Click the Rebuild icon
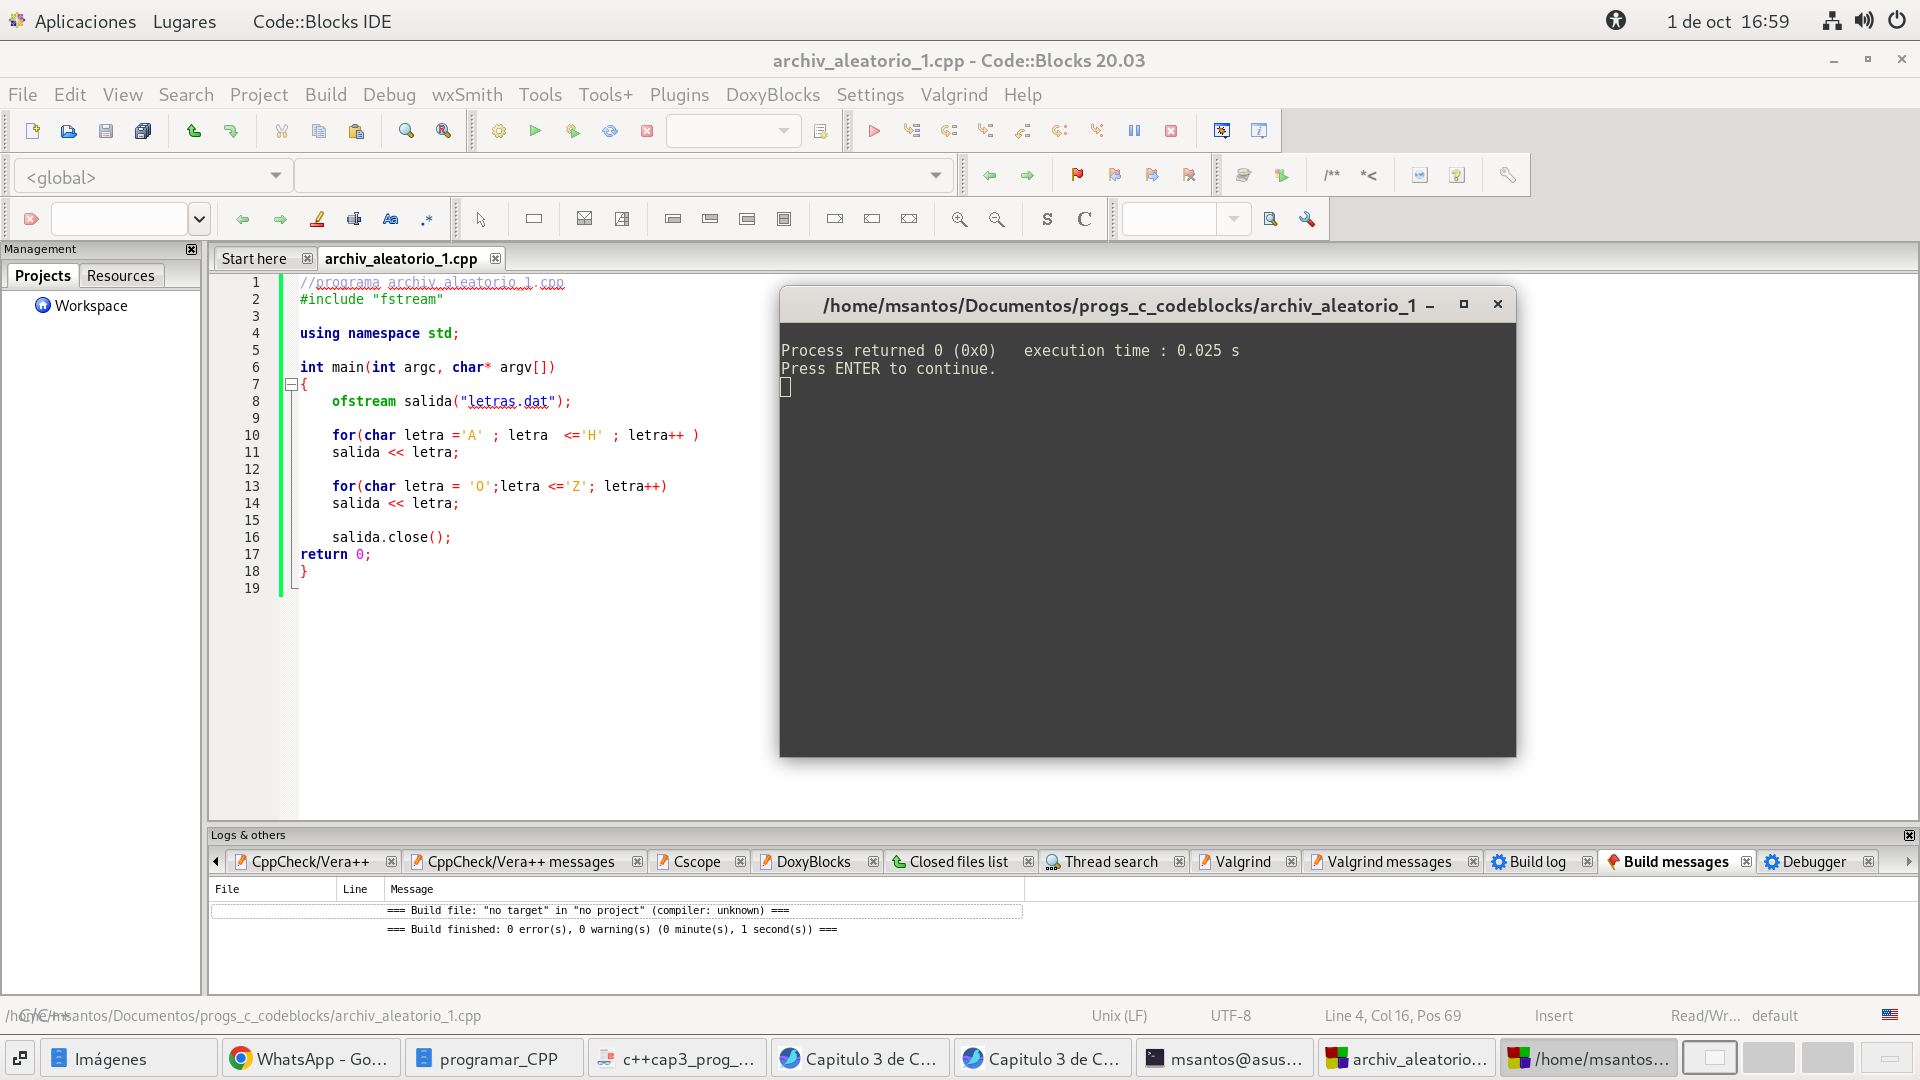The width and height of the screenshot is (1920, 1080). (x=610, y=131)
